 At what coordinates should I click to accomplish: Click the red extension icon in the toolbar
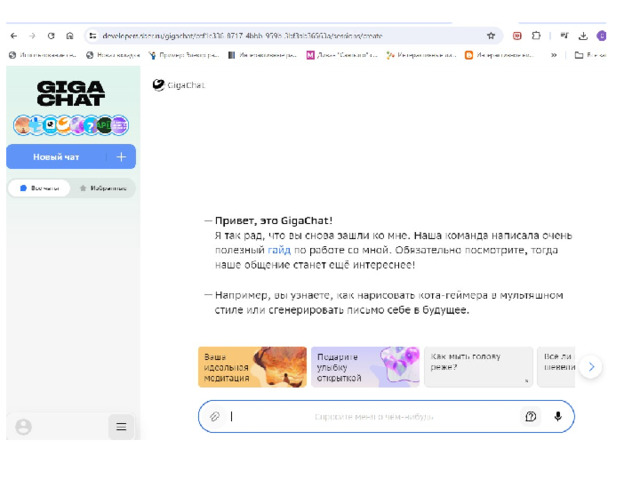[517, 36]
